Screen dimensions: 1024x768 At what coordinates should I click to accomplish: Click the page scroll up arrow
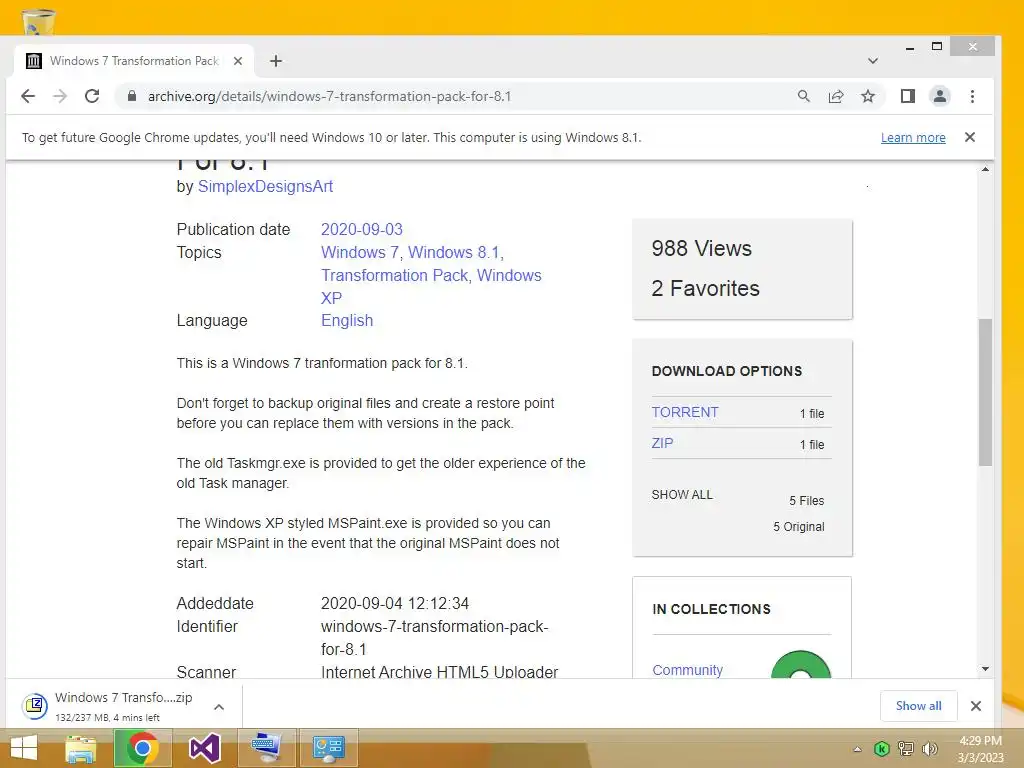pos(985,169)
